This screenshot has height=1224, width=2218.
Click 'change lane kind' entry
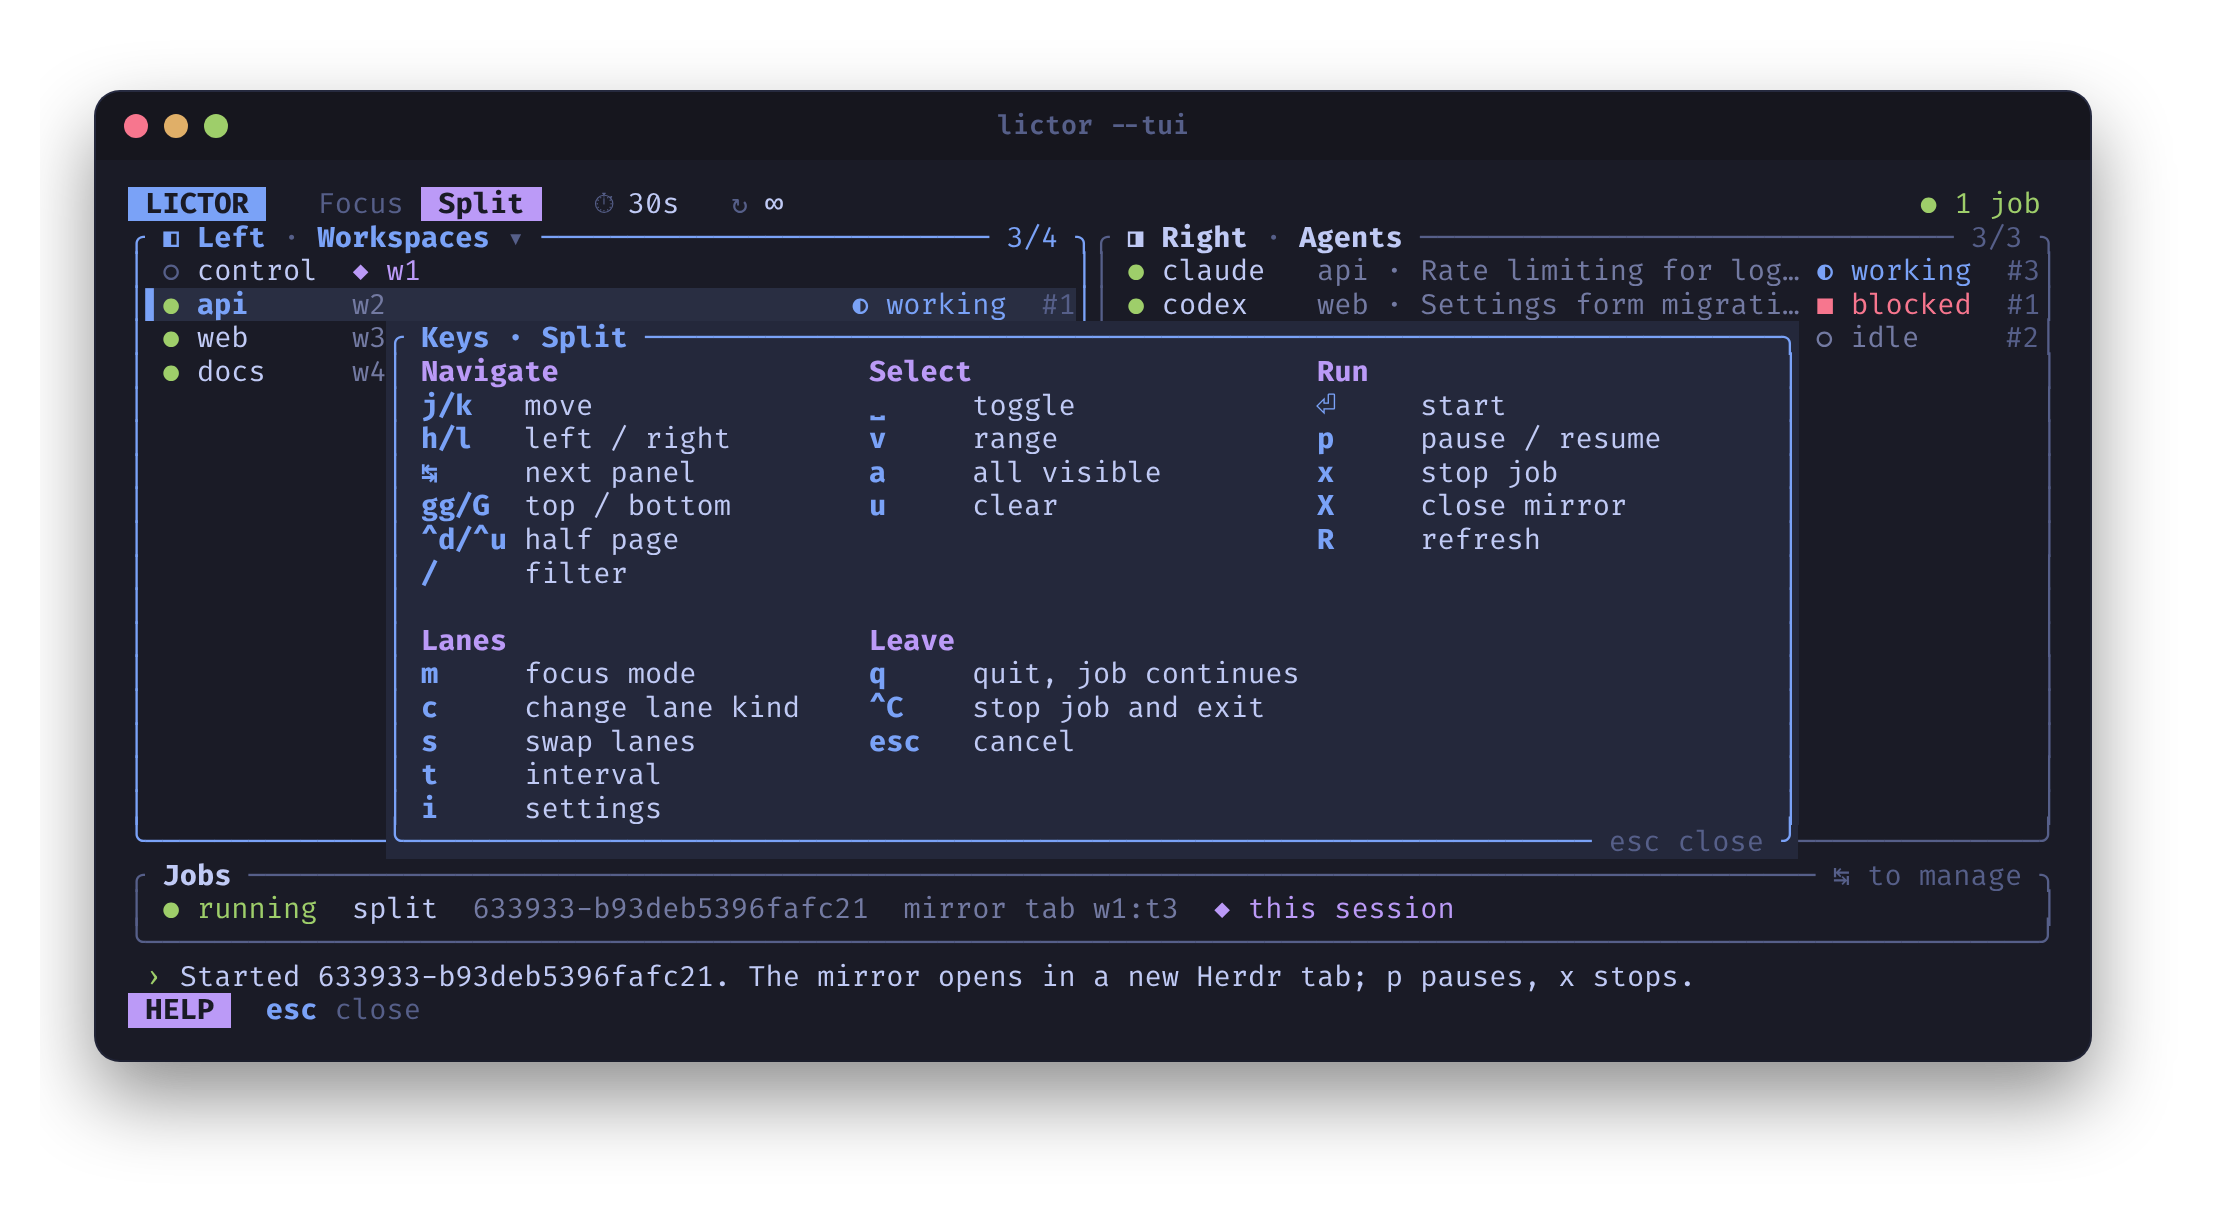pyautogui.click(x=662, y=708)
